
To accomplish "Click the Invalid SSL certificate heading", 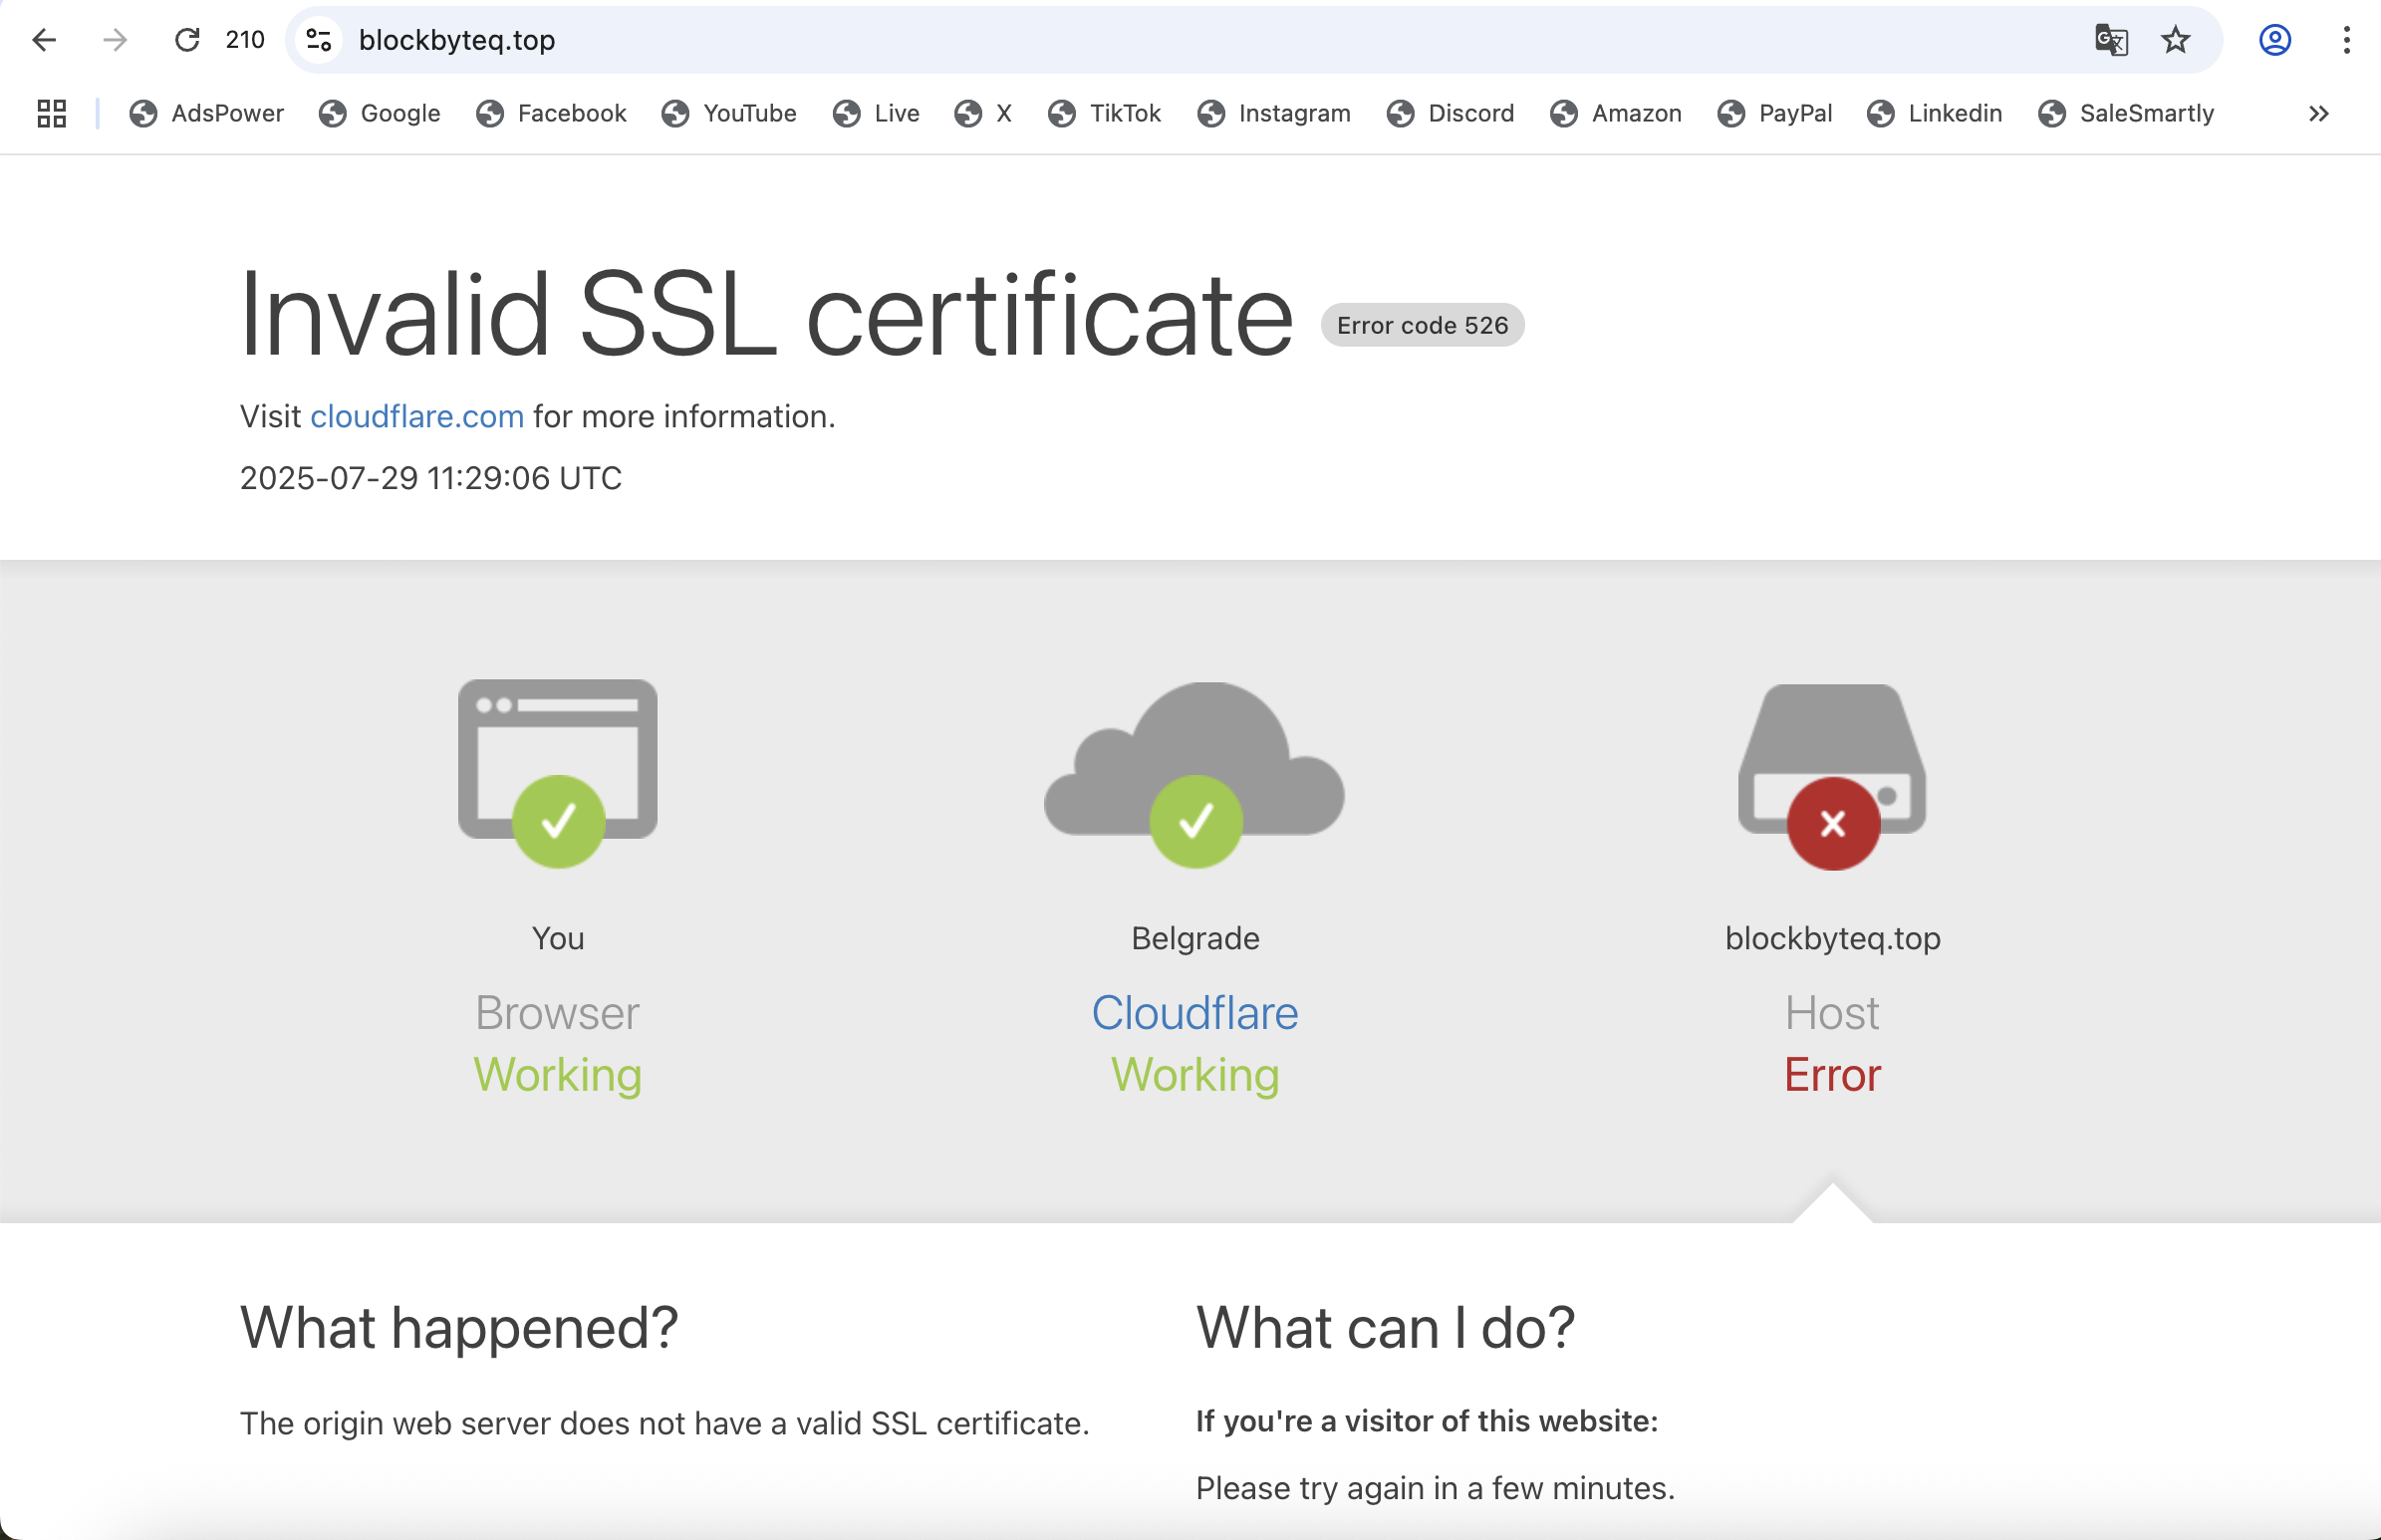I will pyautogui.click(x=767, y=314).
